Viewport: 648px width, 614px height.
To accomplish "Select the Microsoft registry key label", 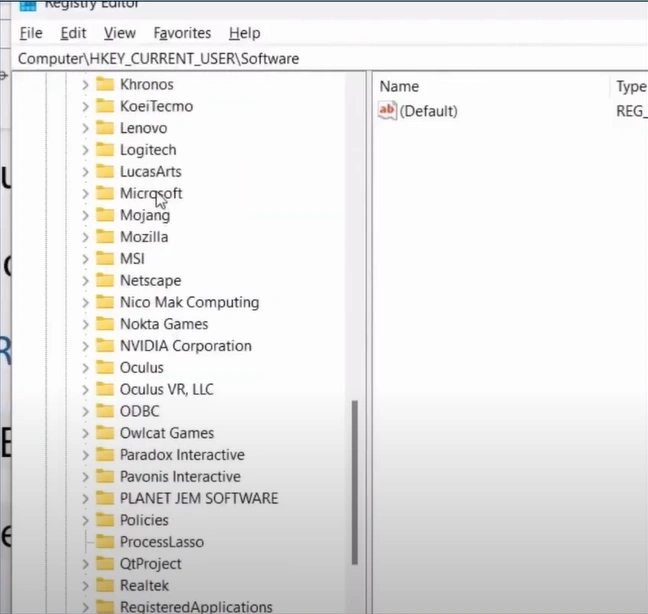I will (x=151, y=193).
